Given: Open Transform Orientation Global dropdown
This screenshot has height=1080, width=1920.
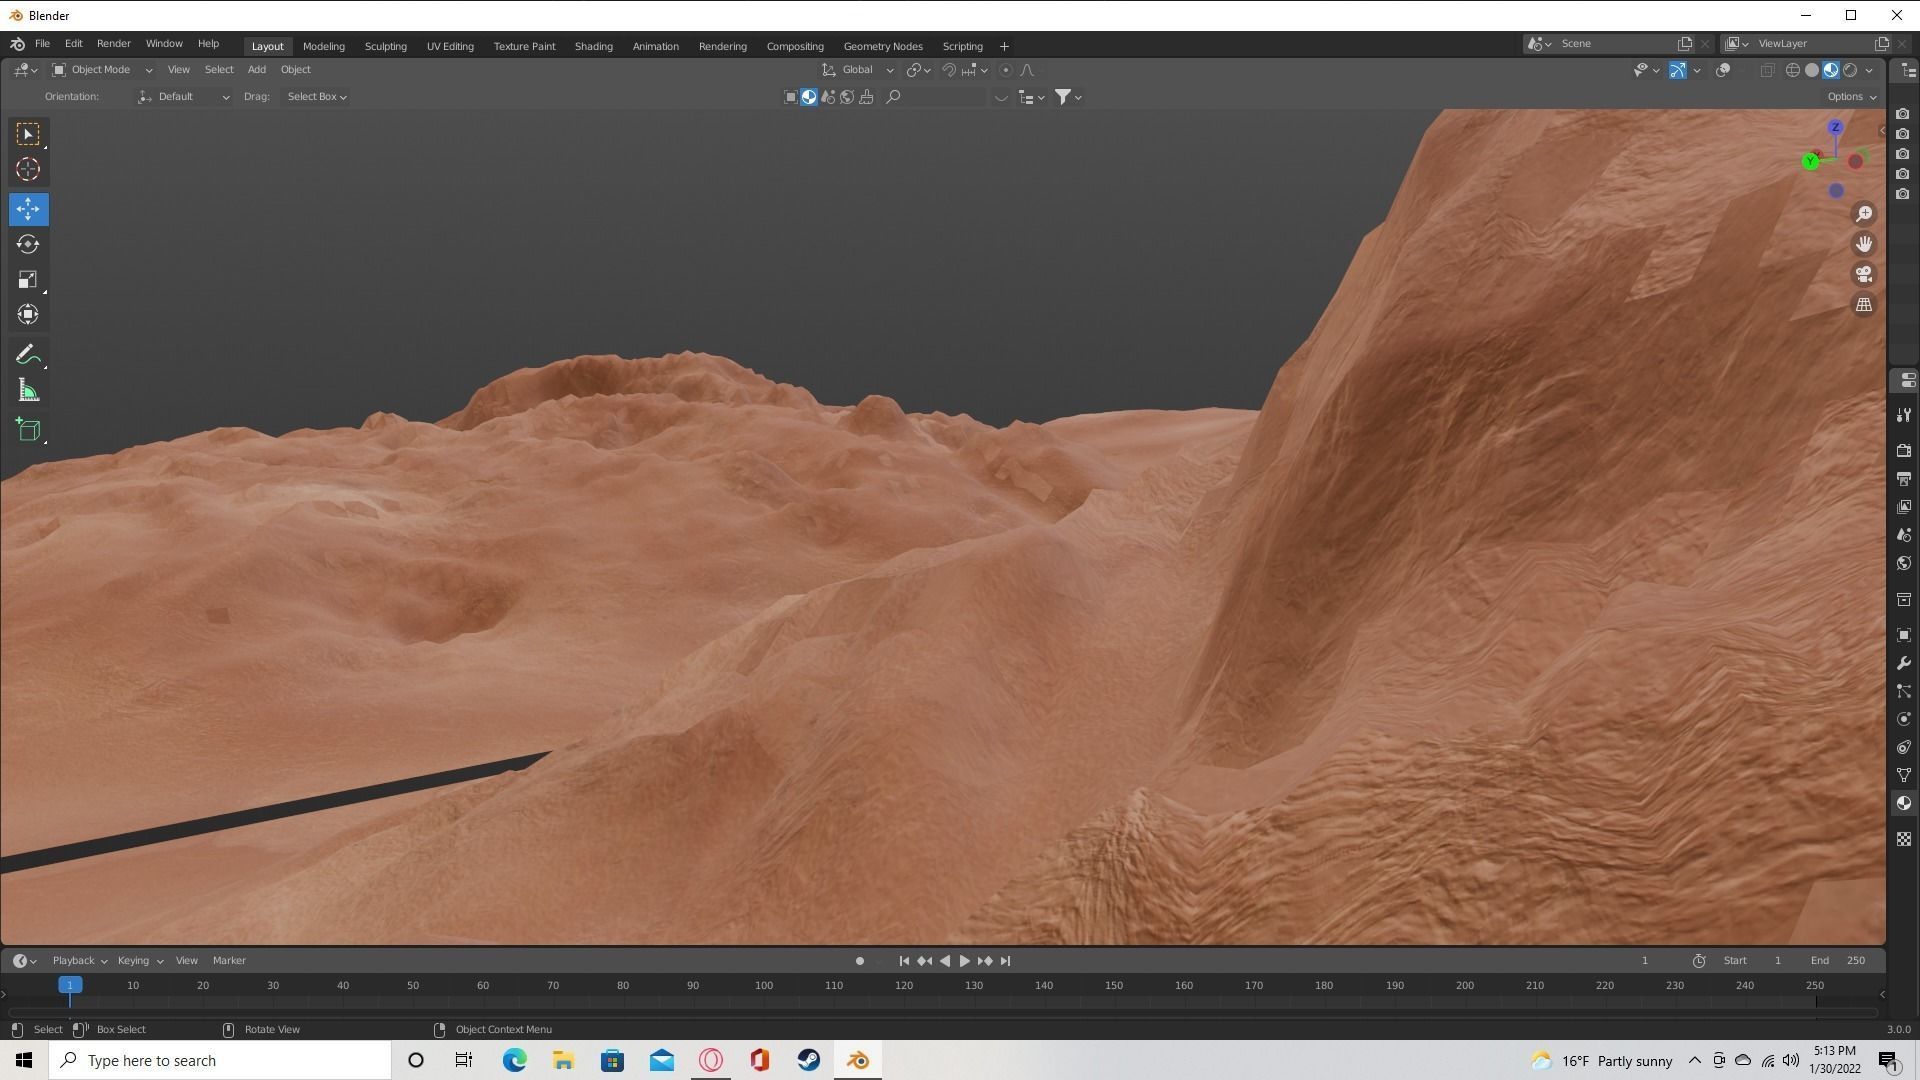Looking at the screenshot, I should 857,70.
